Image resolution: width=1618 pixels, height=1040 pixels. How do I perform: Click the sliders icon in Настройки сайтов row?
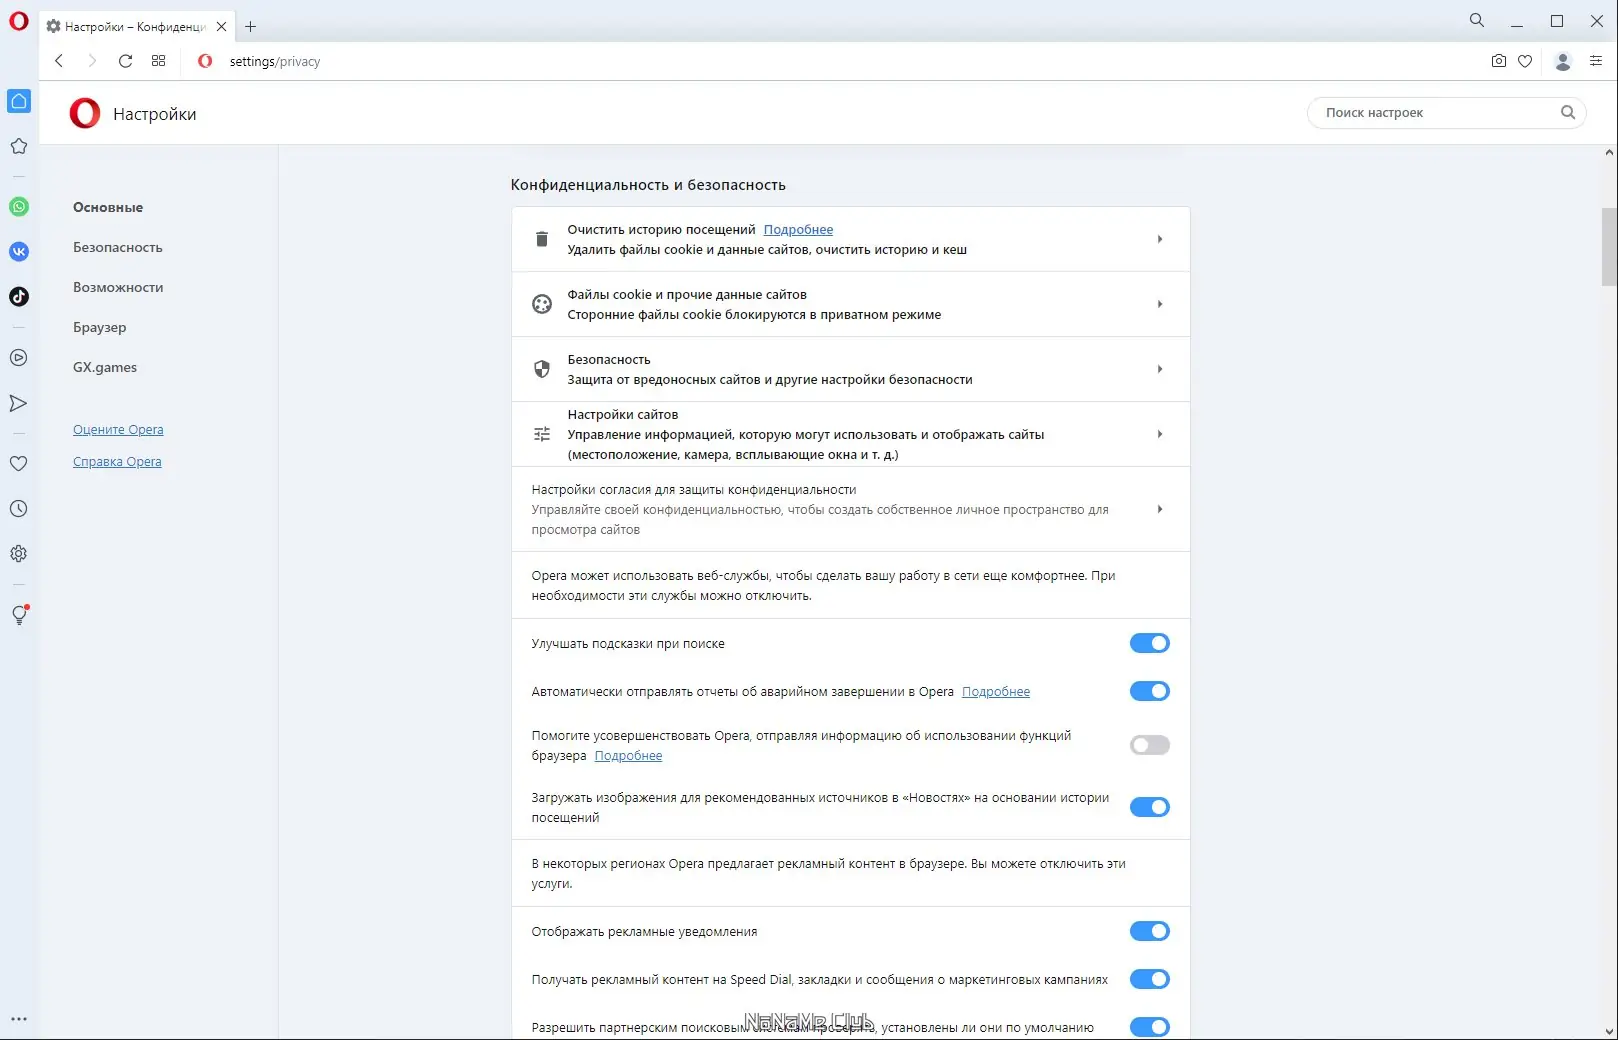[542, 434]
